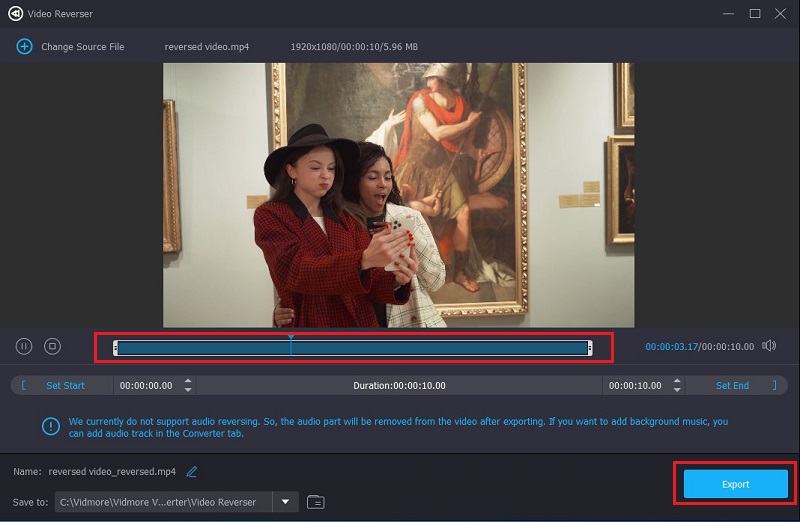Decrease the end time with down arrow
The width and height of the screenshot is (800, 522).
point(677,390)
